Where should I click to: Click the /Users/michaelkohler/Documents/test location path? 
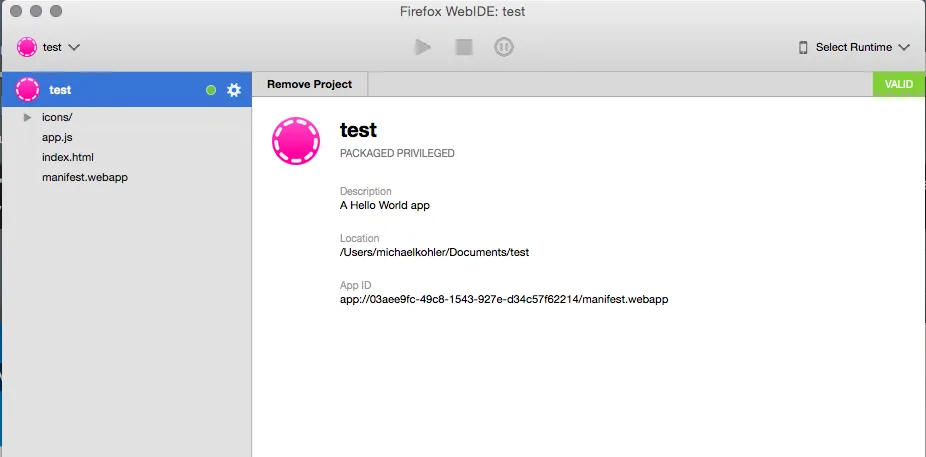coord(434,252)
